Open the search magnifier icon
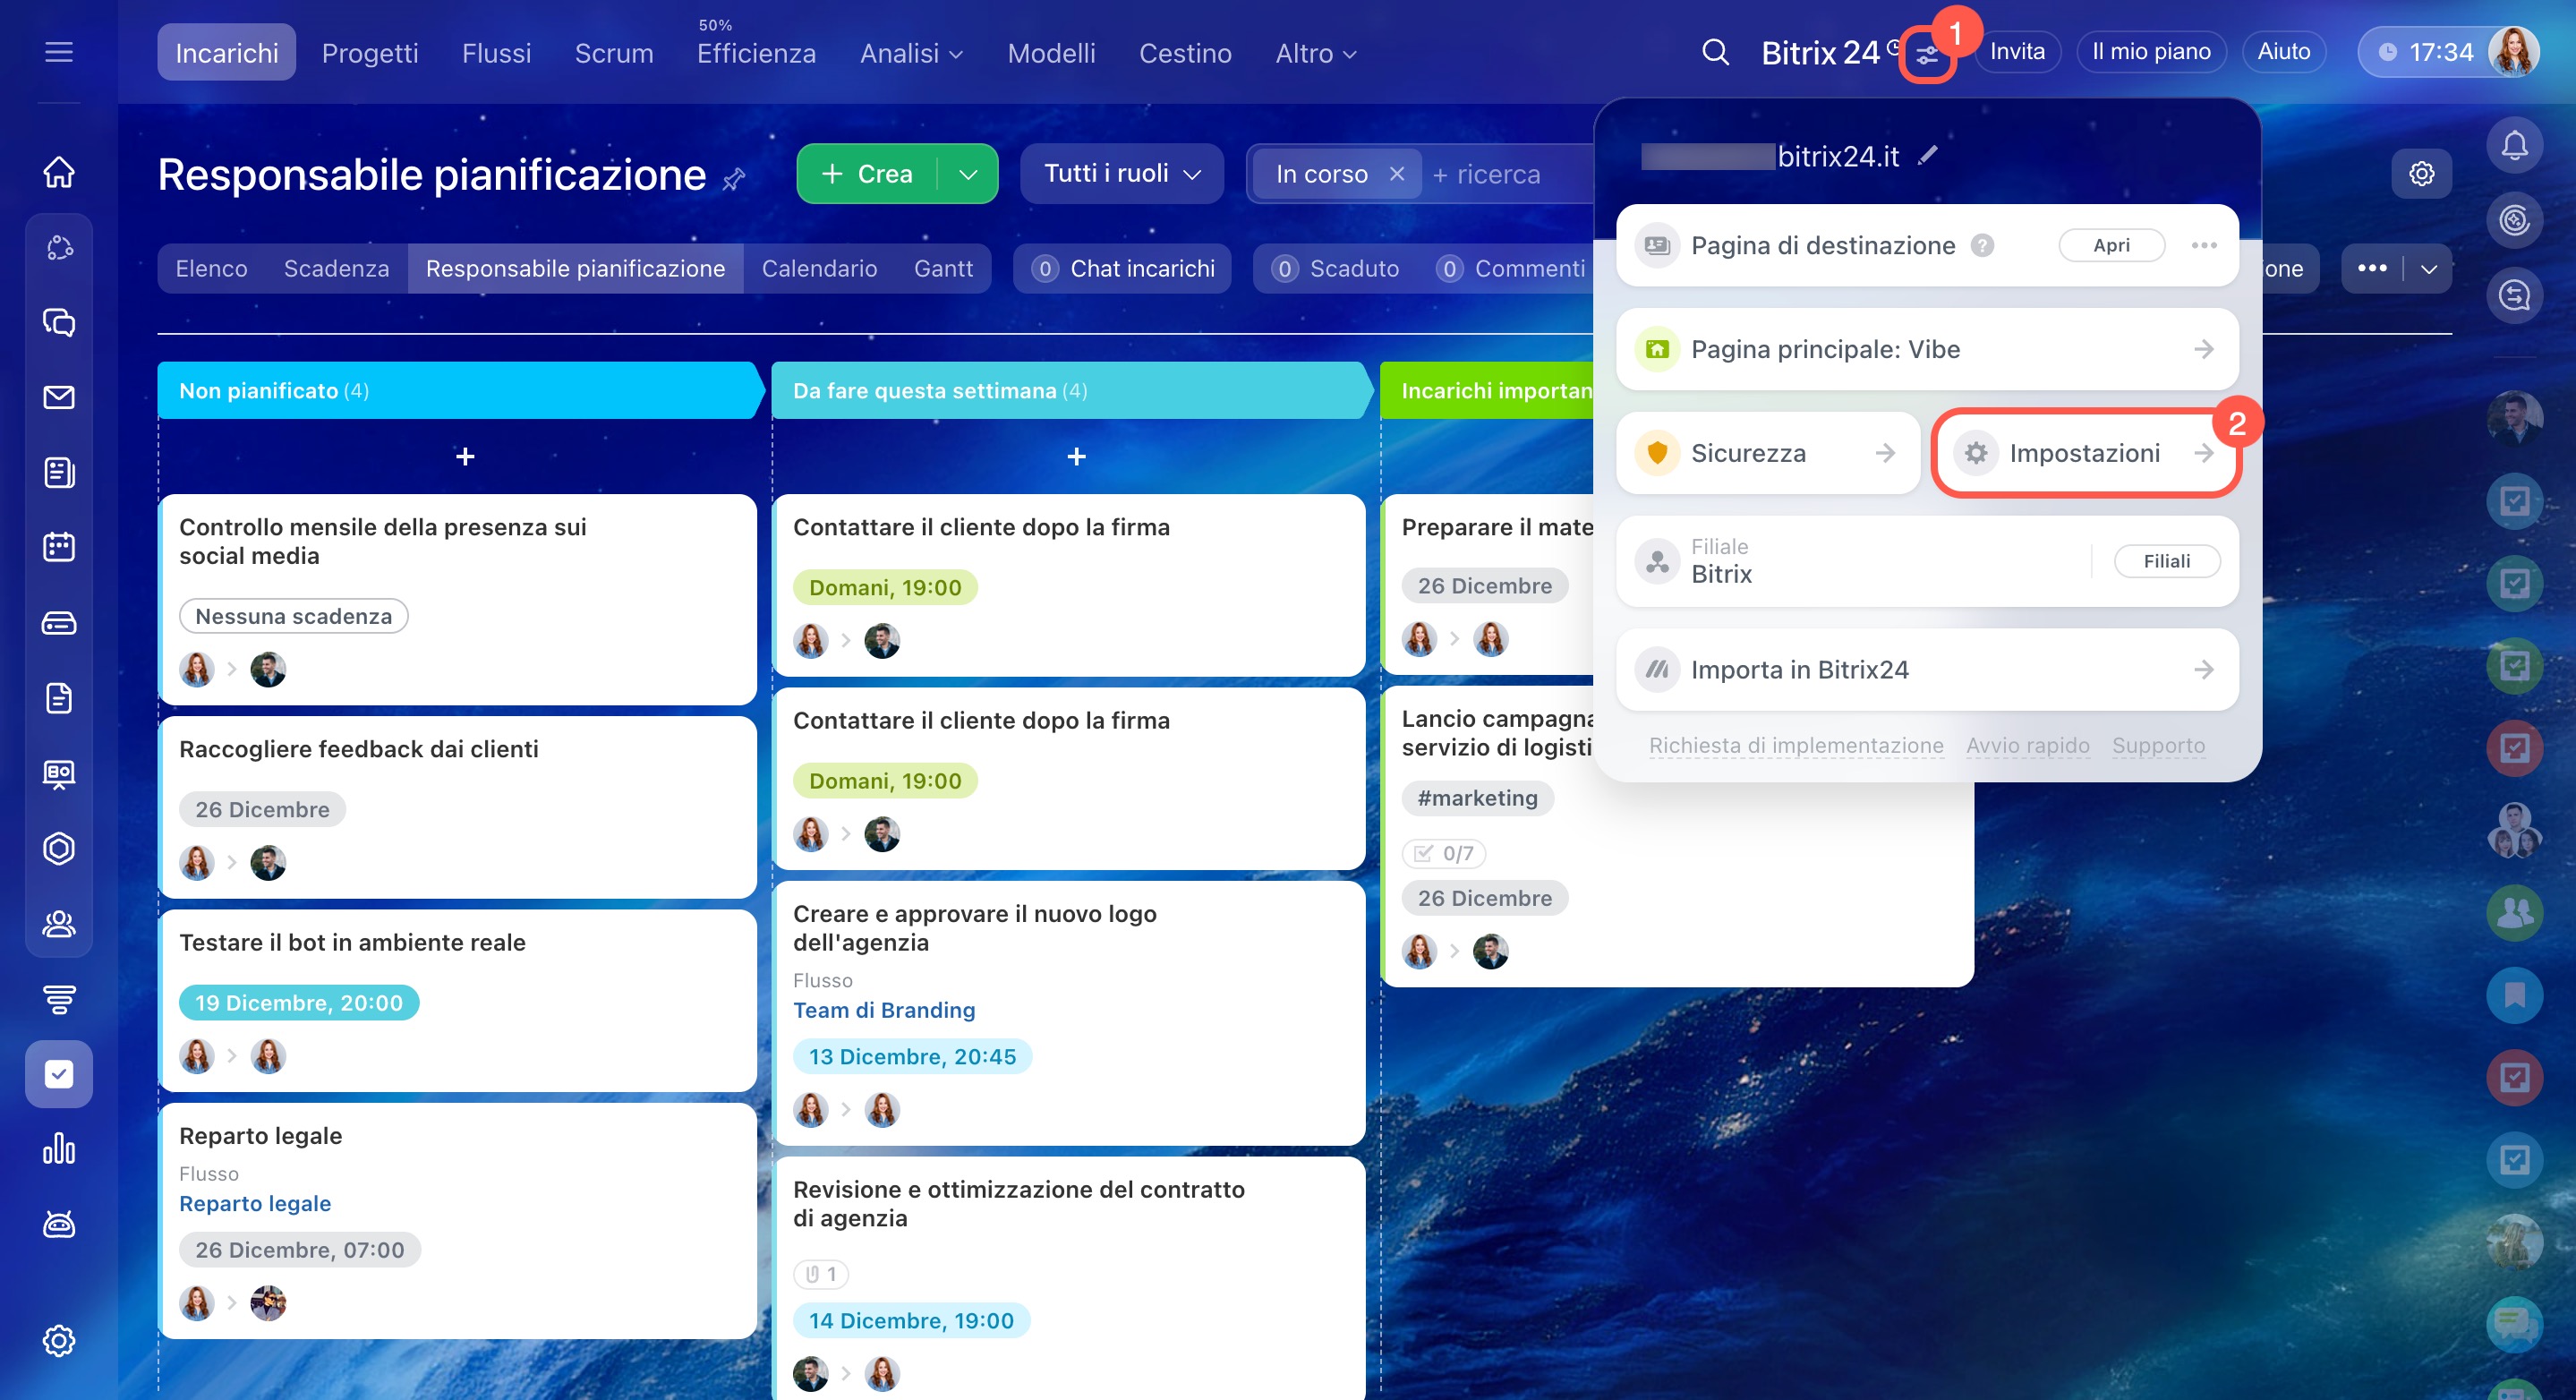The image size is (2576, 1400). [1715, 52]
